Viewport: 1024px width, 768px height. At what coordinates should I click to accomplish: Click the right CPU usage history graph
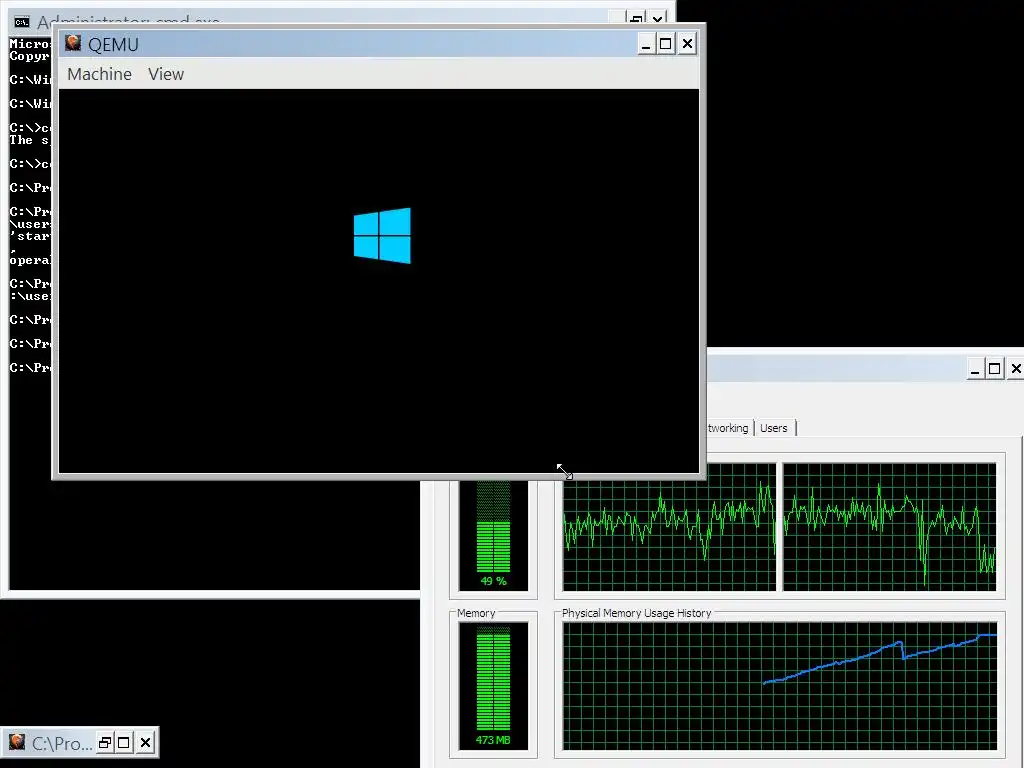[x=889, y=527]
